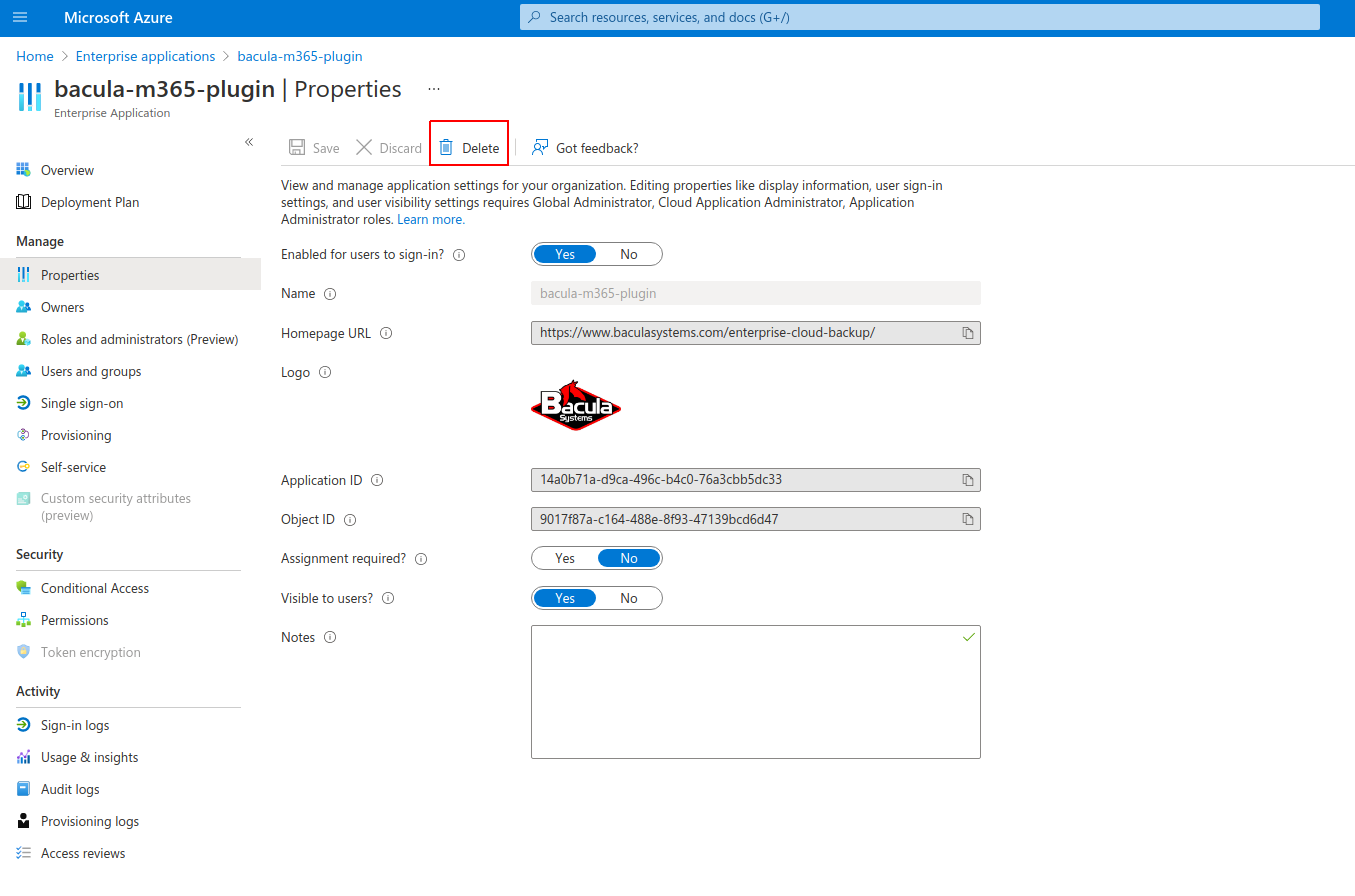Click the Overview sidebar icon
The image size is (1355, 896).
(x=23, y=170)
